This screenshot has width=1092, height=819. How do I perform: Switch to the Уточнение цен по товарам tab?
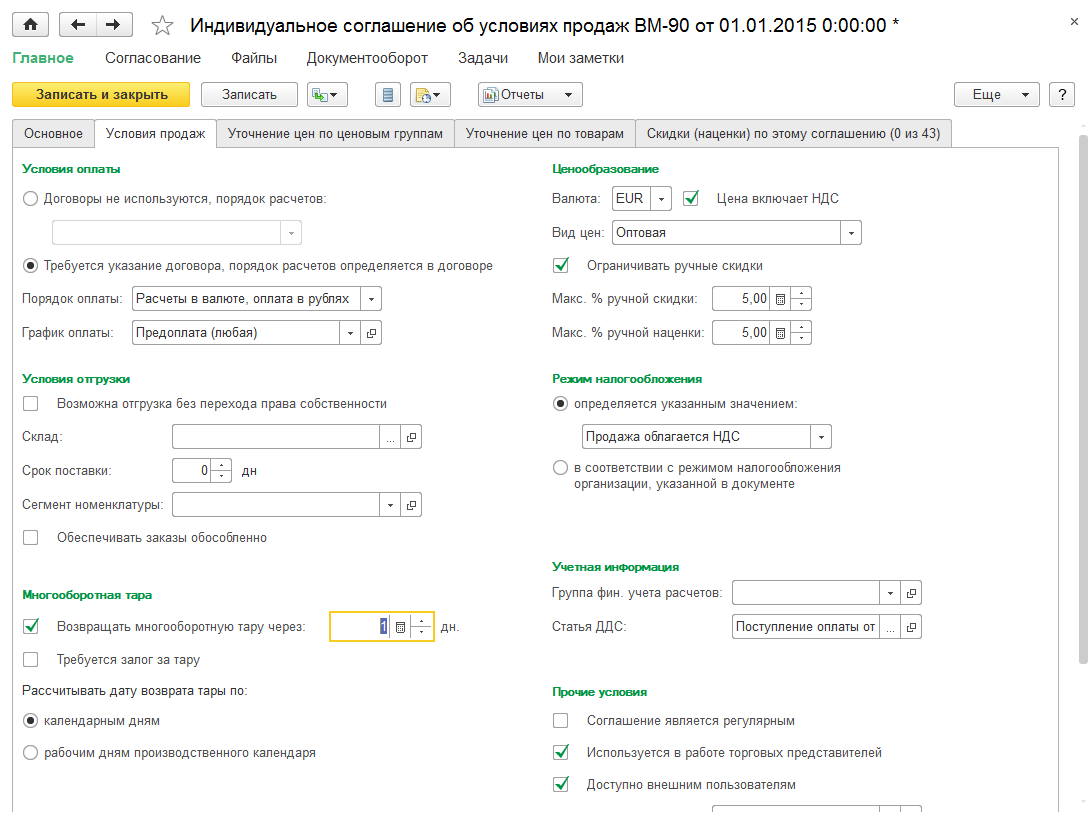544,132
